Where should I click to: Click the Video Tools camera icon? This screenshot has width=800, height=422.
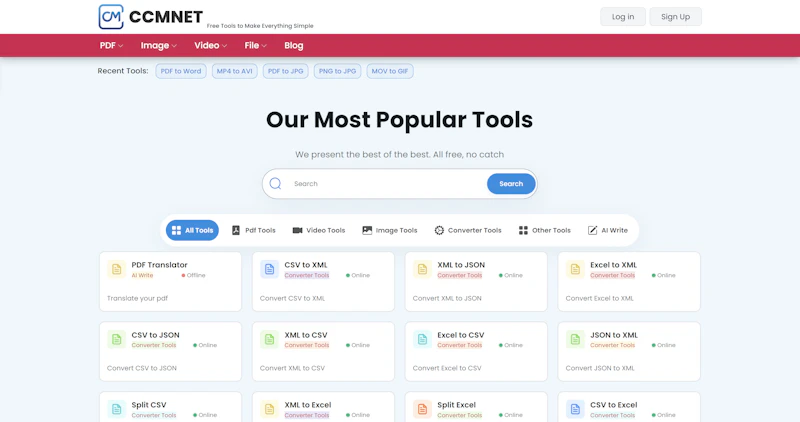(297, 230)
